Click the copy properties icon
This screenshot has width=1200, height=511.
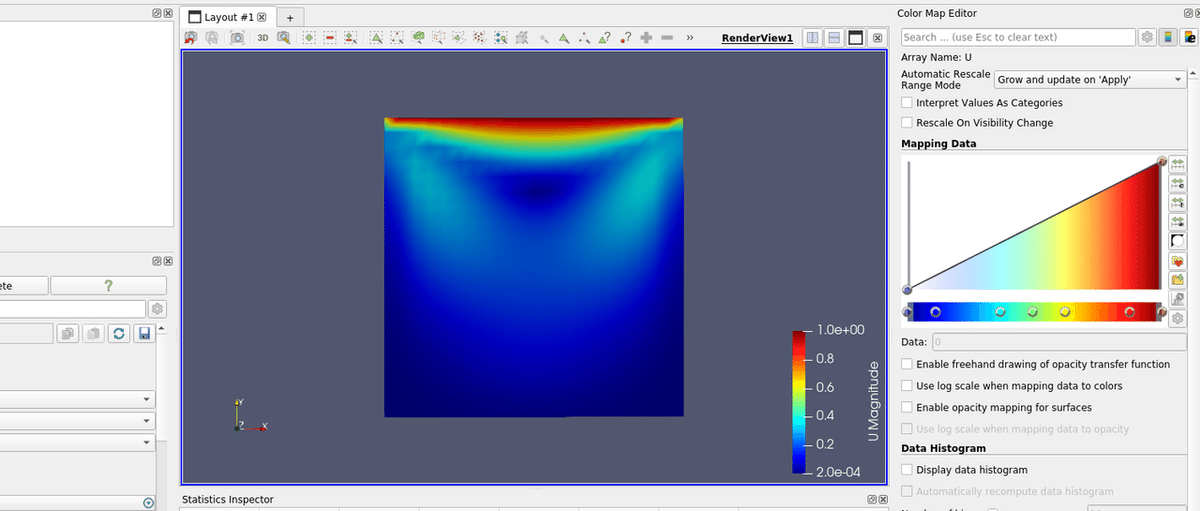[x=68, y=333]
